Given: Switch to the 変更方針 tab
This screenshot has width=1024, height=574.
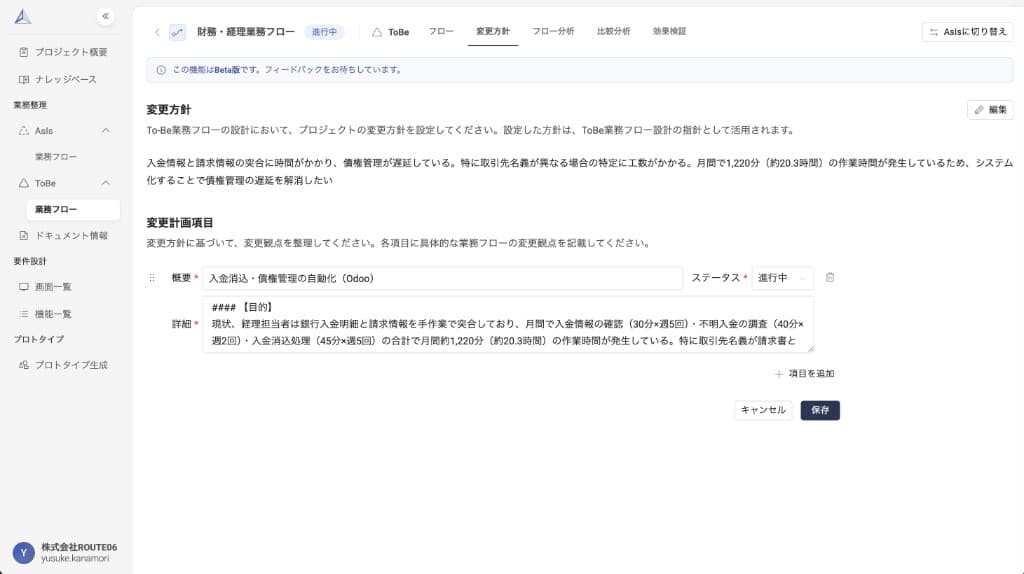Looking at the screenshot, I should click(x=493, y=31).
